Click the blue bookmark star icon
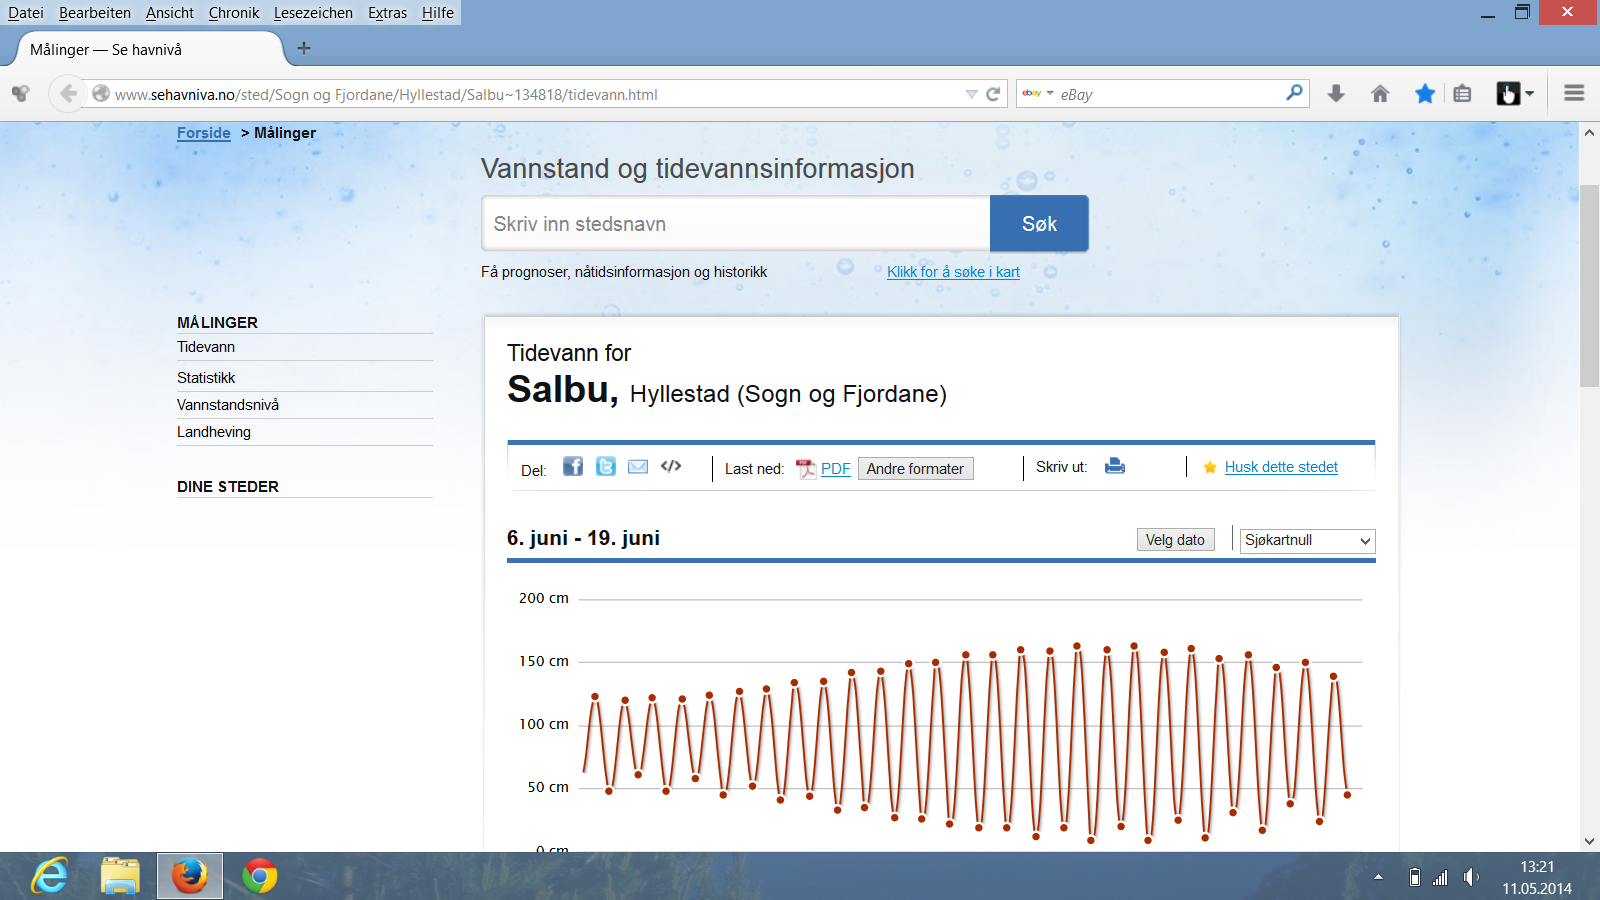The image size is (1600, 900). click(x=1425, y=94)
